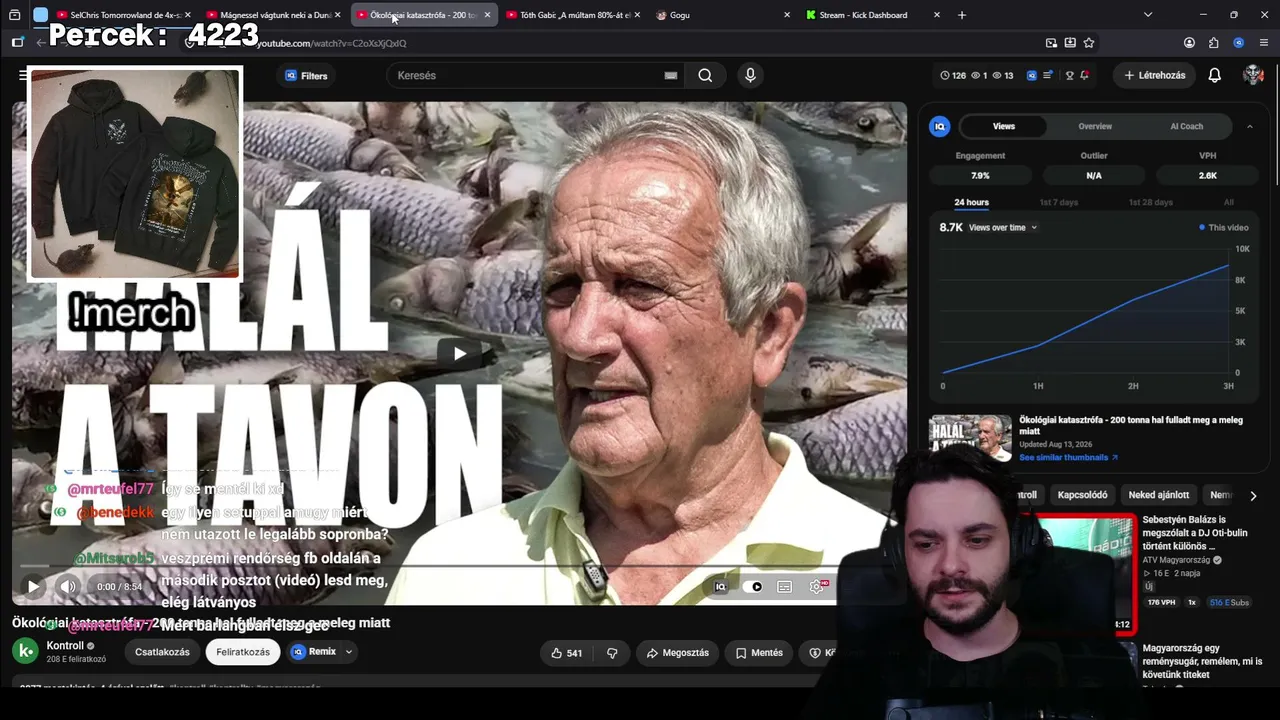Switch to the Stream - Kick Dashboard tab
1280x720 pixels.
(872, 15)
